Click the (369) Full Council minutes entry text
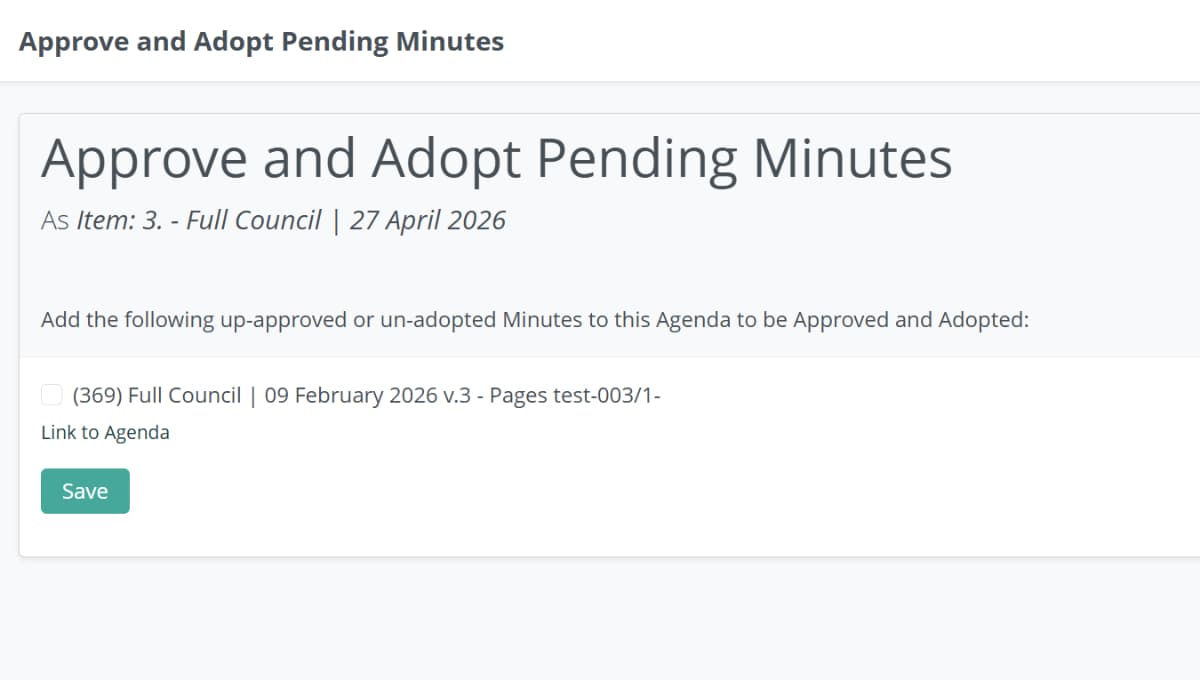The width and height of the screenshot is (1200, 680). click(368, 395)
